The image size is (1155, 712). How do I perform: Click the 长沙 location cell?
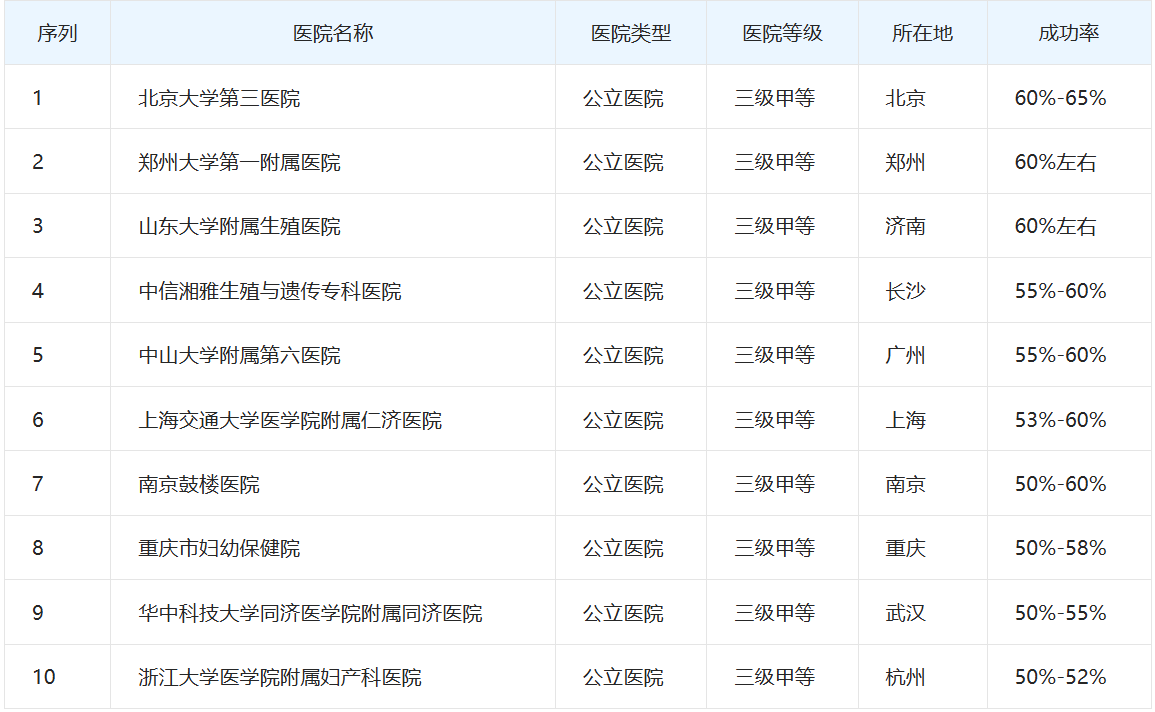pos(905,291)
